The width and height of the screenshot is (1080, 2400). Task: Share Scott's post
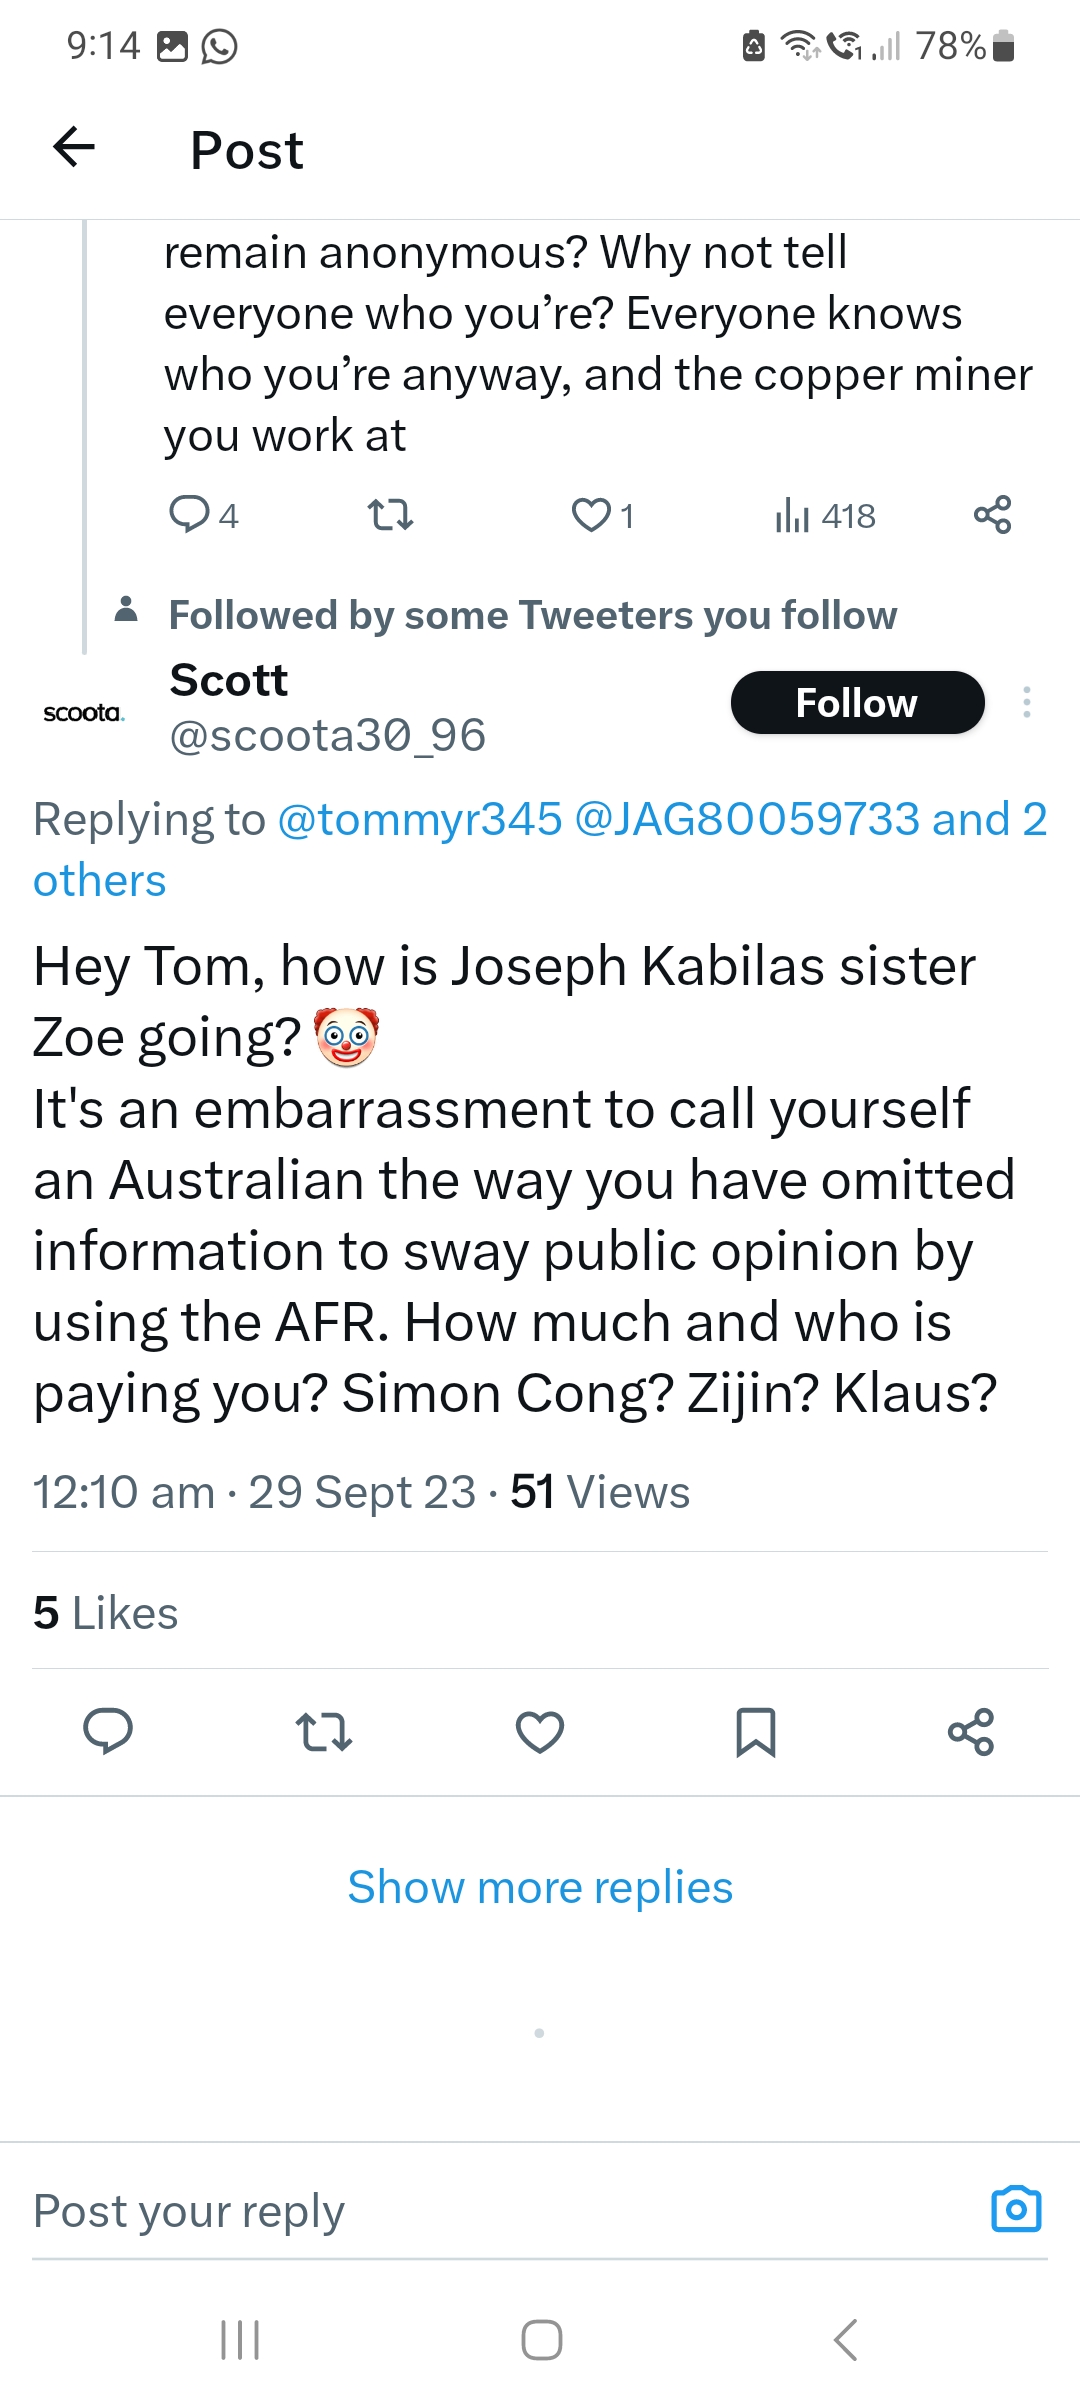(971, 1731)
